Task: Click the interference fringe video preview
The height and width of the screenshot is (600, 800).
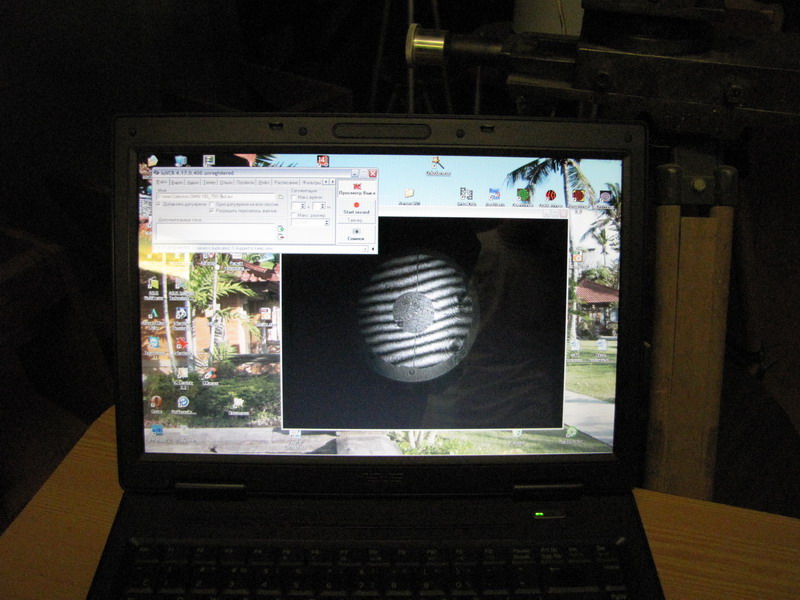Action: click(423, 323)
